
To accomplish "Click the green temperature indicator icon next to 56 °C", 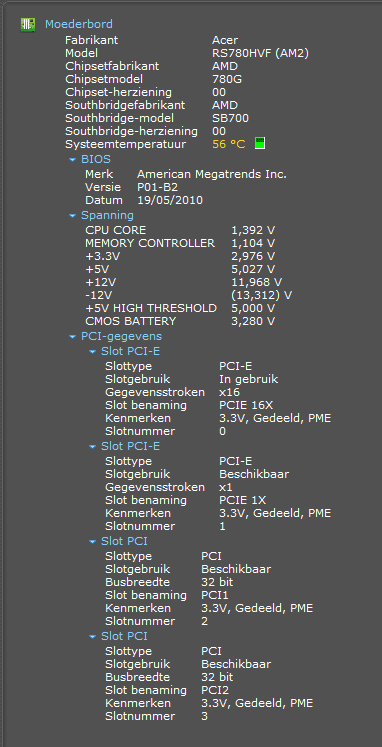I will click(x=260, y=143).
